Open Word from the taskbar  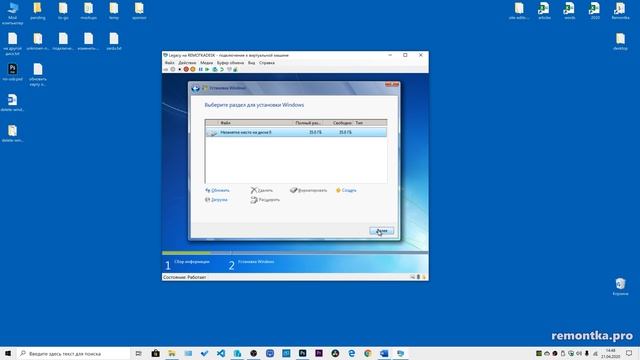[384, 353]
